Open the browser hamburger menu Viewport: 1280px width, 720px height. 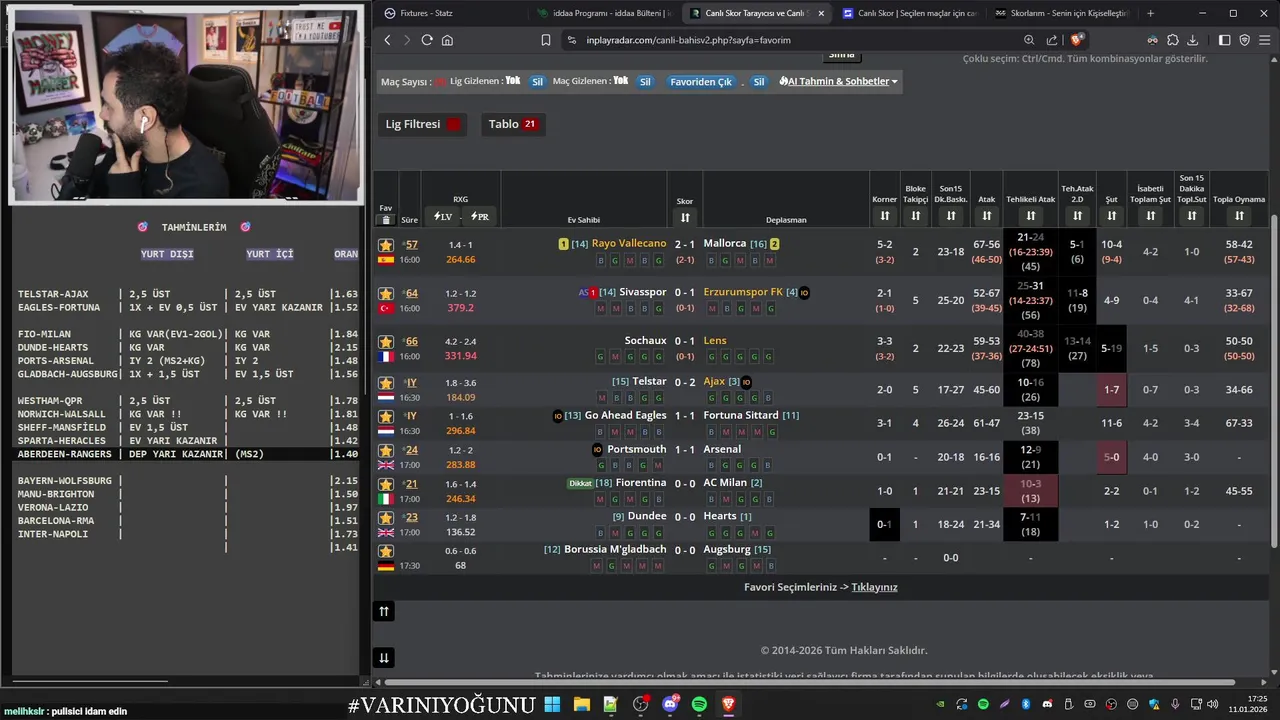point(1265,40)
